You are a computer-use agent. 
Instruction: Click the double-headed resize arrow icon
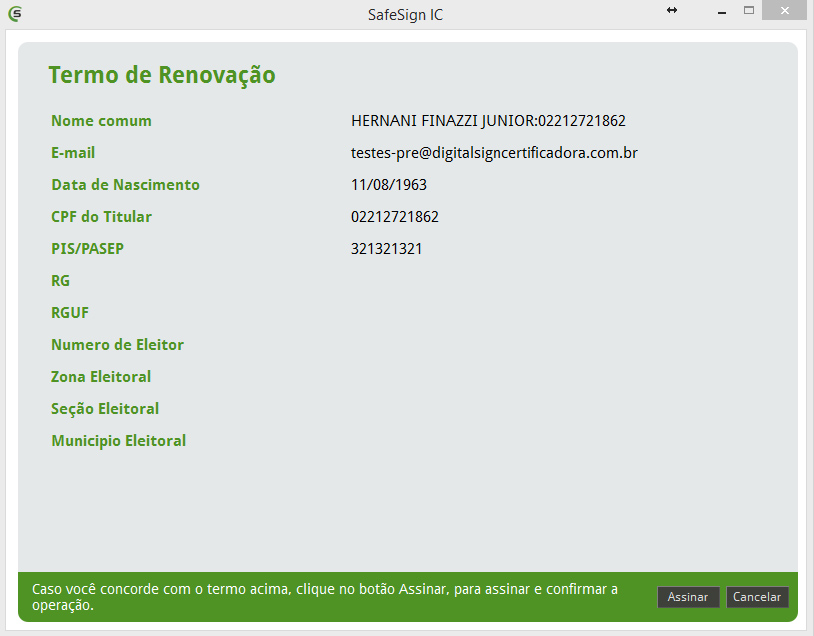tap(672, 10)
